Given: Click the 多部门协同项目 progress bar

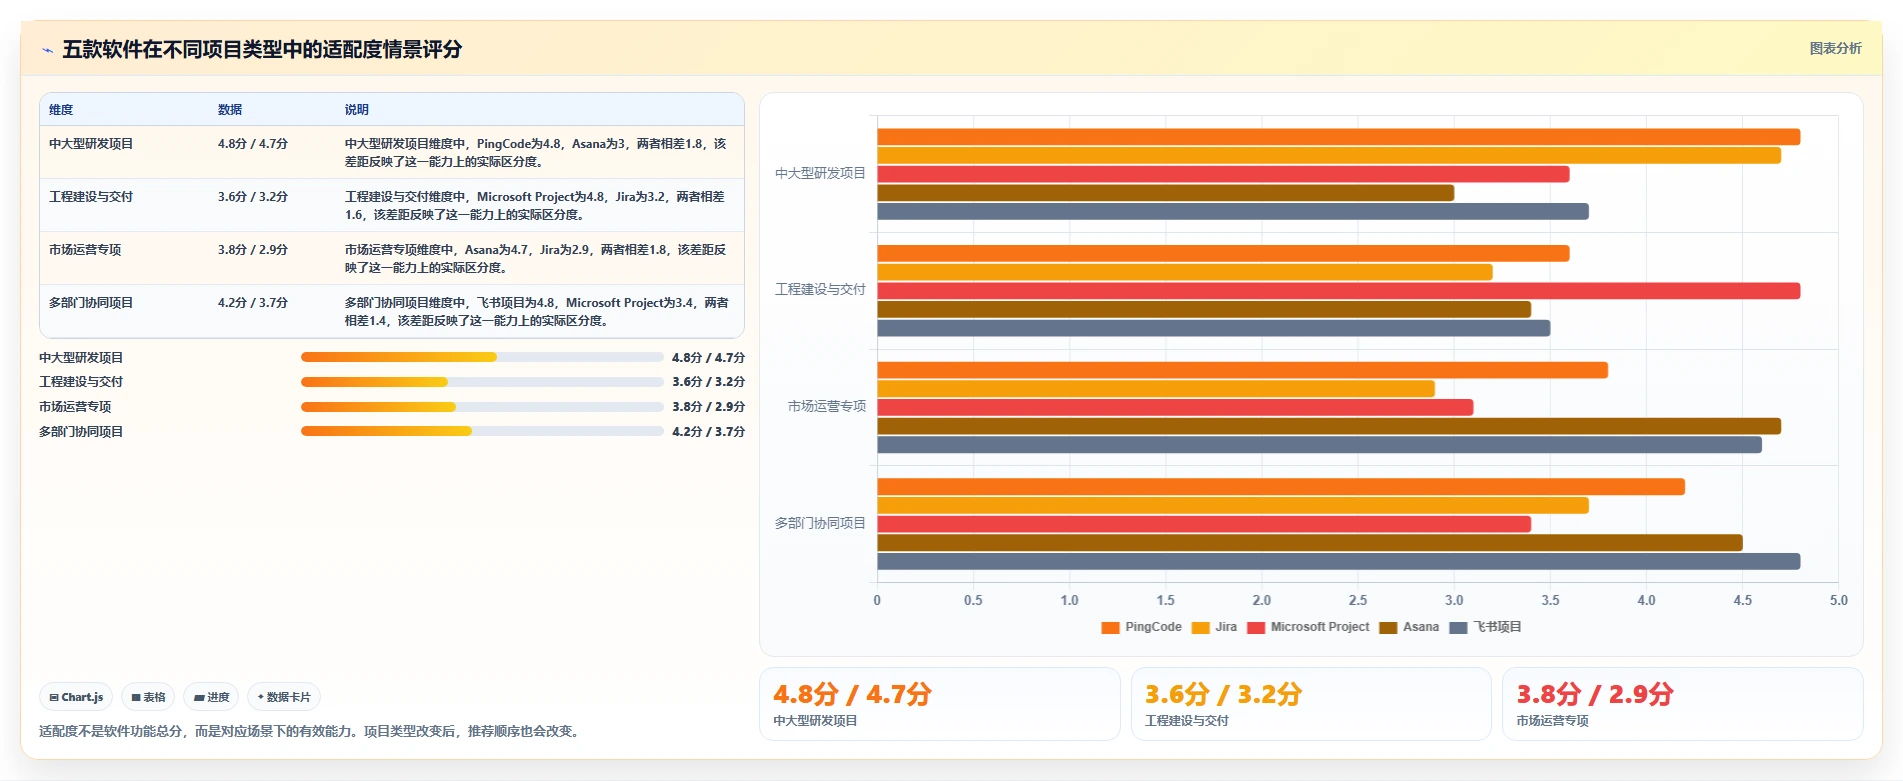Looking at the screenshot, I should tap(482, 431).
